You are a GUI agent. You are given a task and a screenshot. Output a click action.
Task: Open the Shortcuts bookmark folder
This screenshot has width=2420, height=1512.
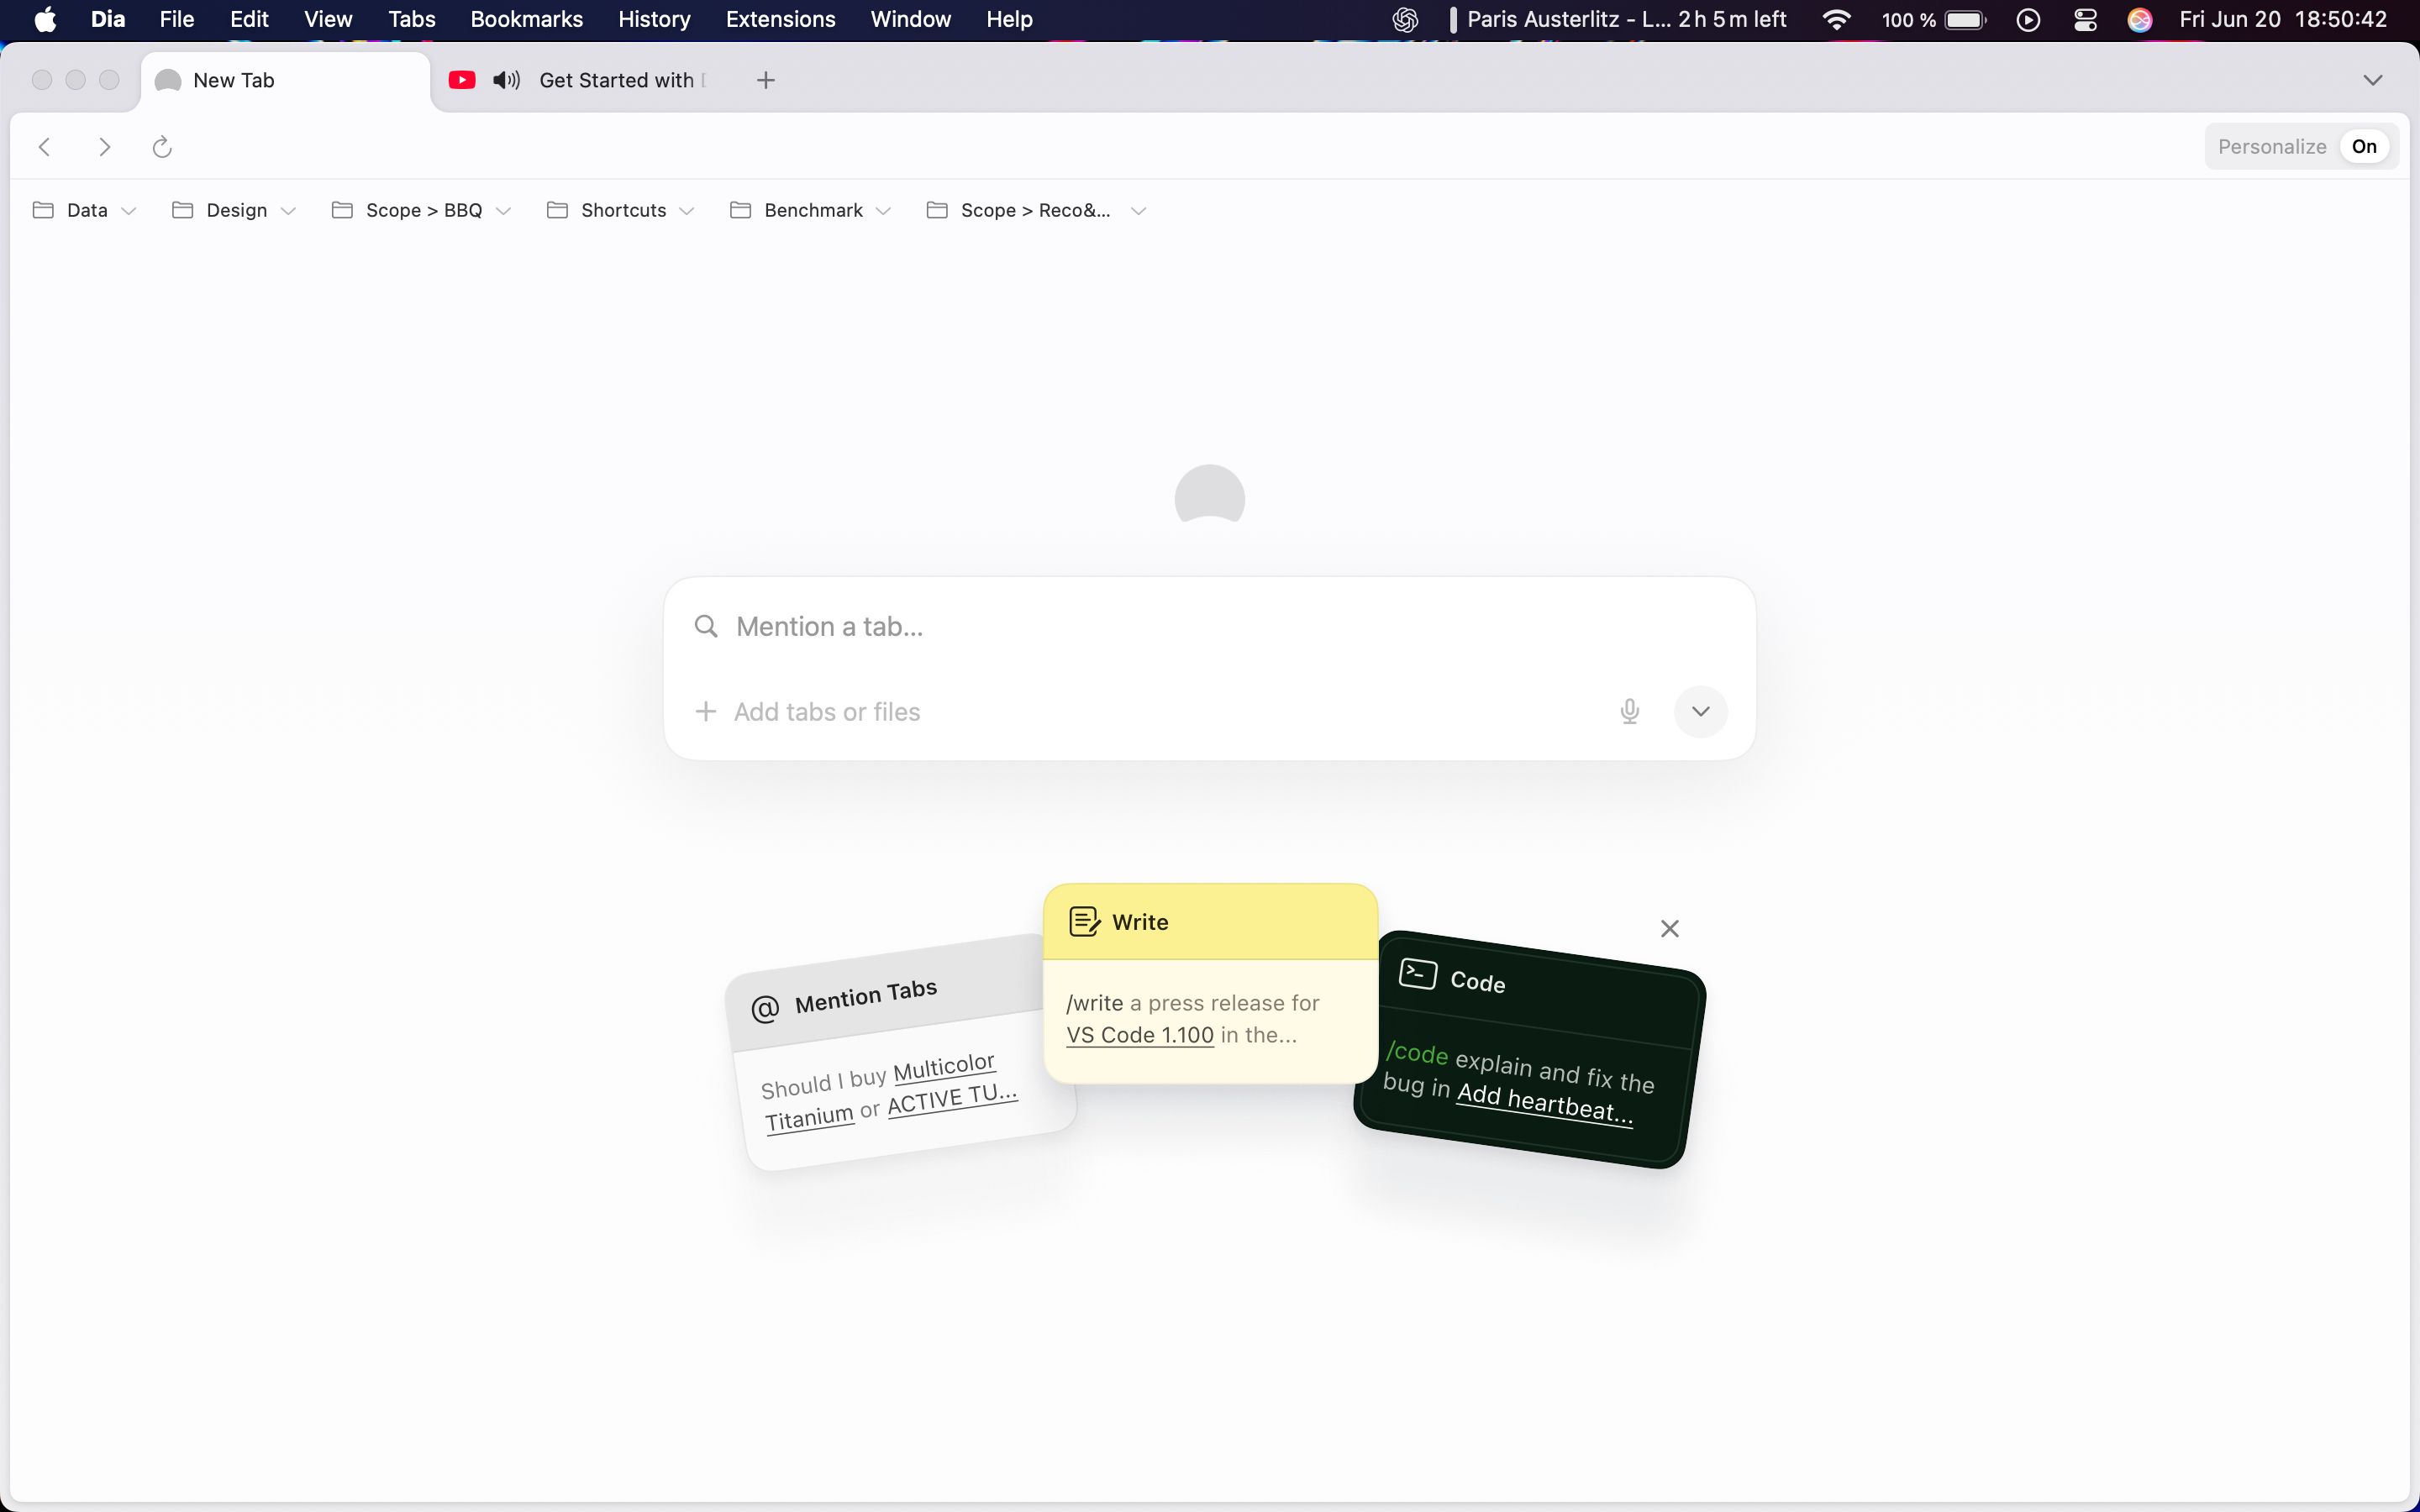[x=620, y=210]
